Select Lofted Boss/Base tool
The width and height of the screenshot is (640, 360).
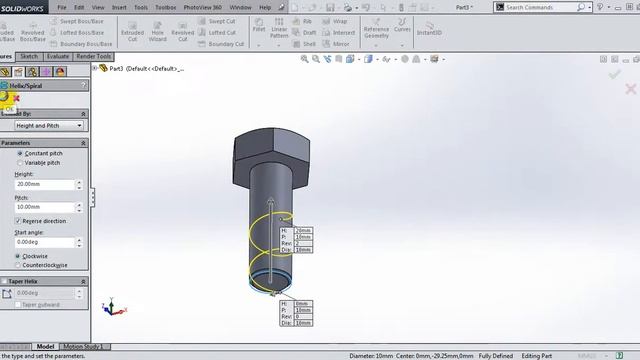coord(77,33)
